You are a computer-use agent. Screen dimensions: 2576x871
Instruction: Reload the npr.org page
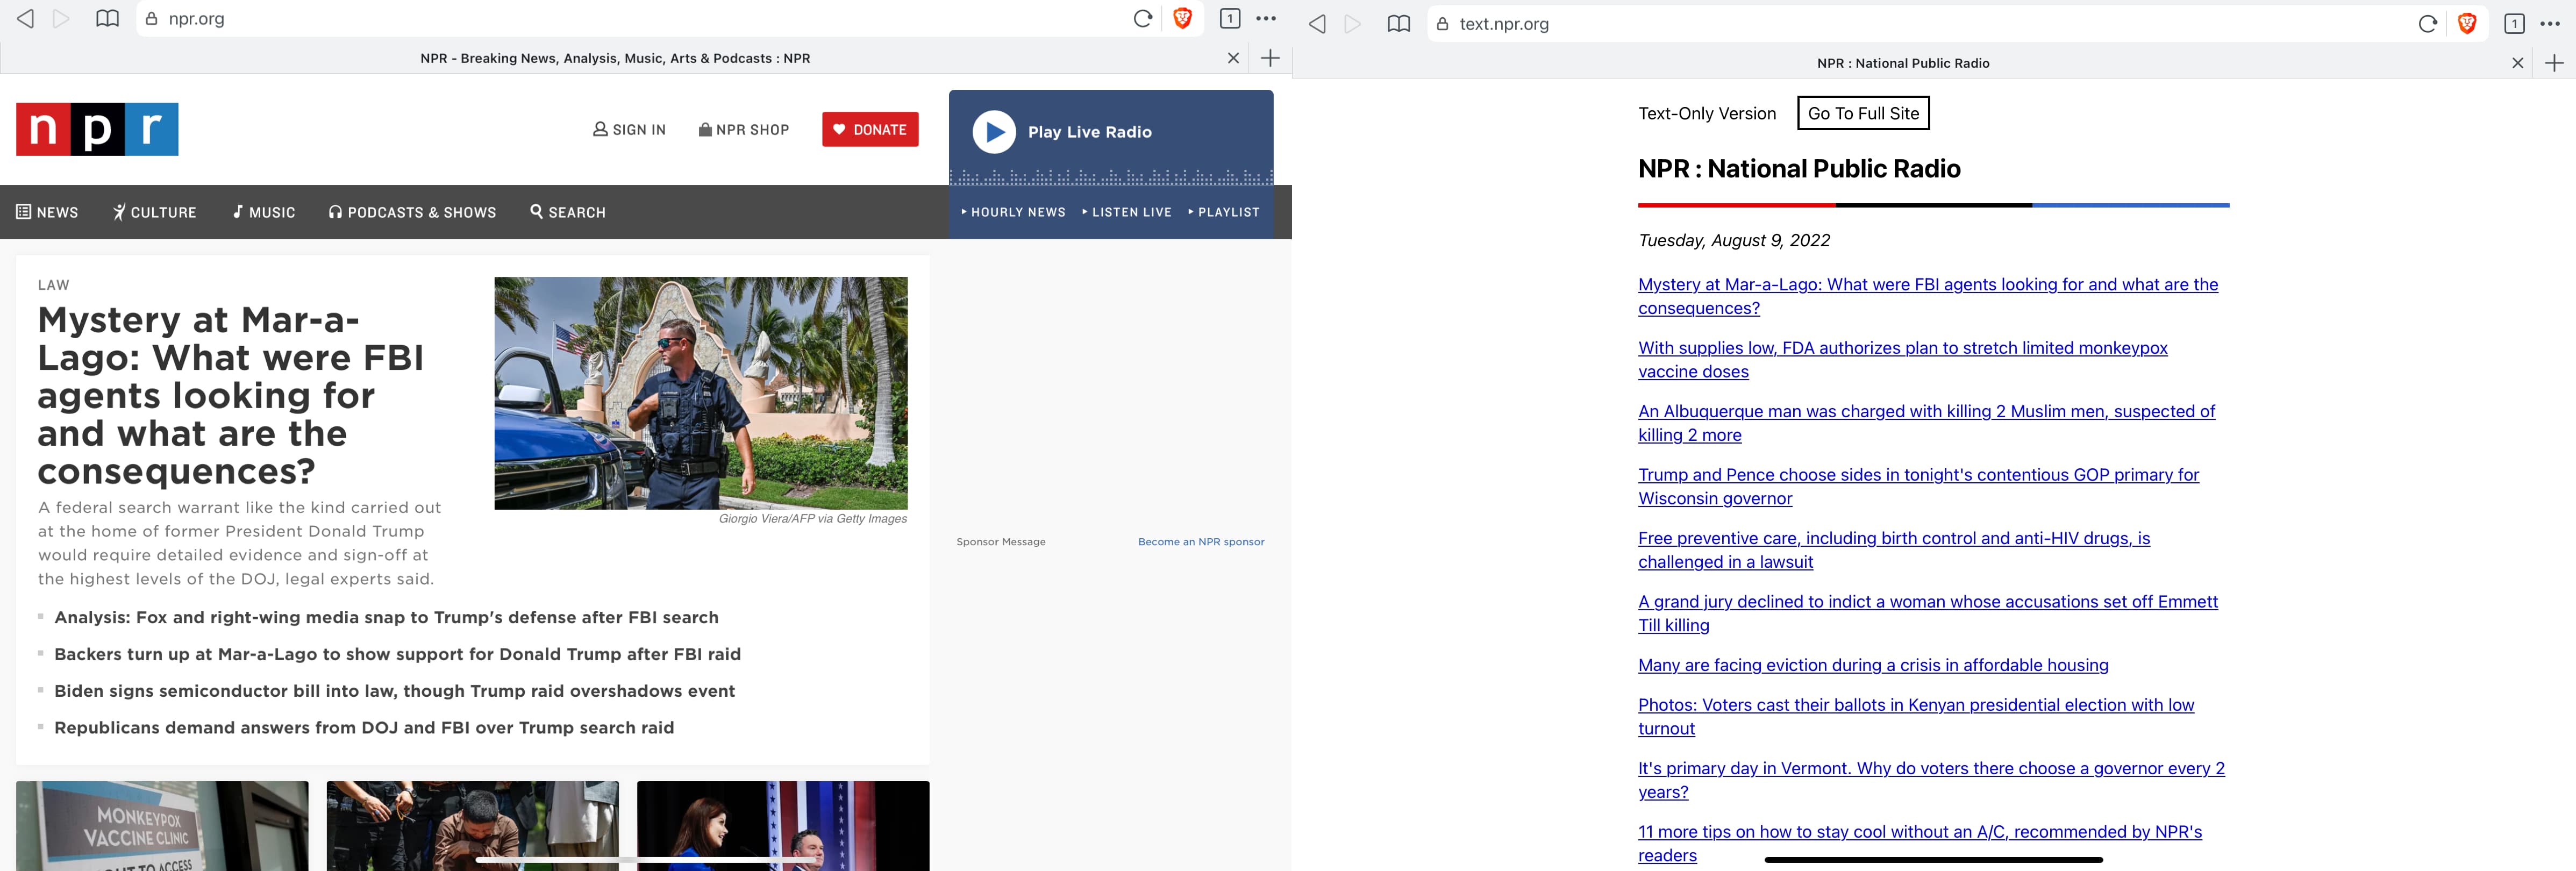1142,19
